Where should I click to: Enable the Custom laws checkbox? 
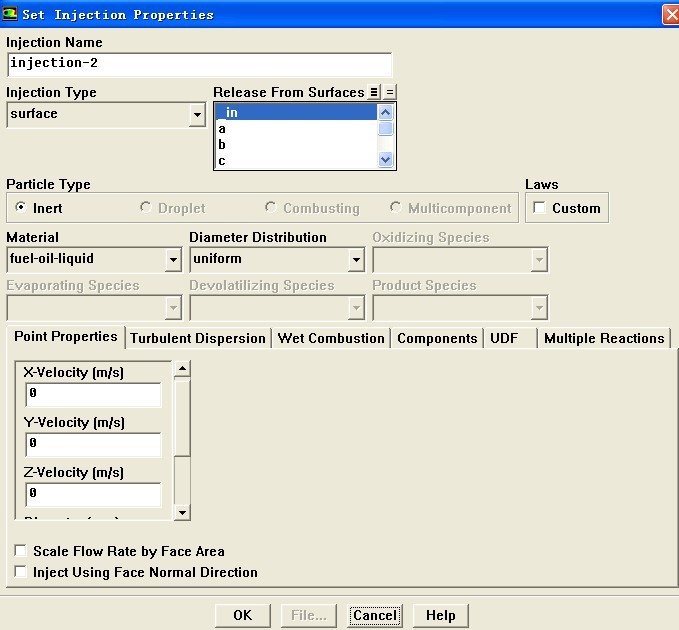click(x=540, y=208)
